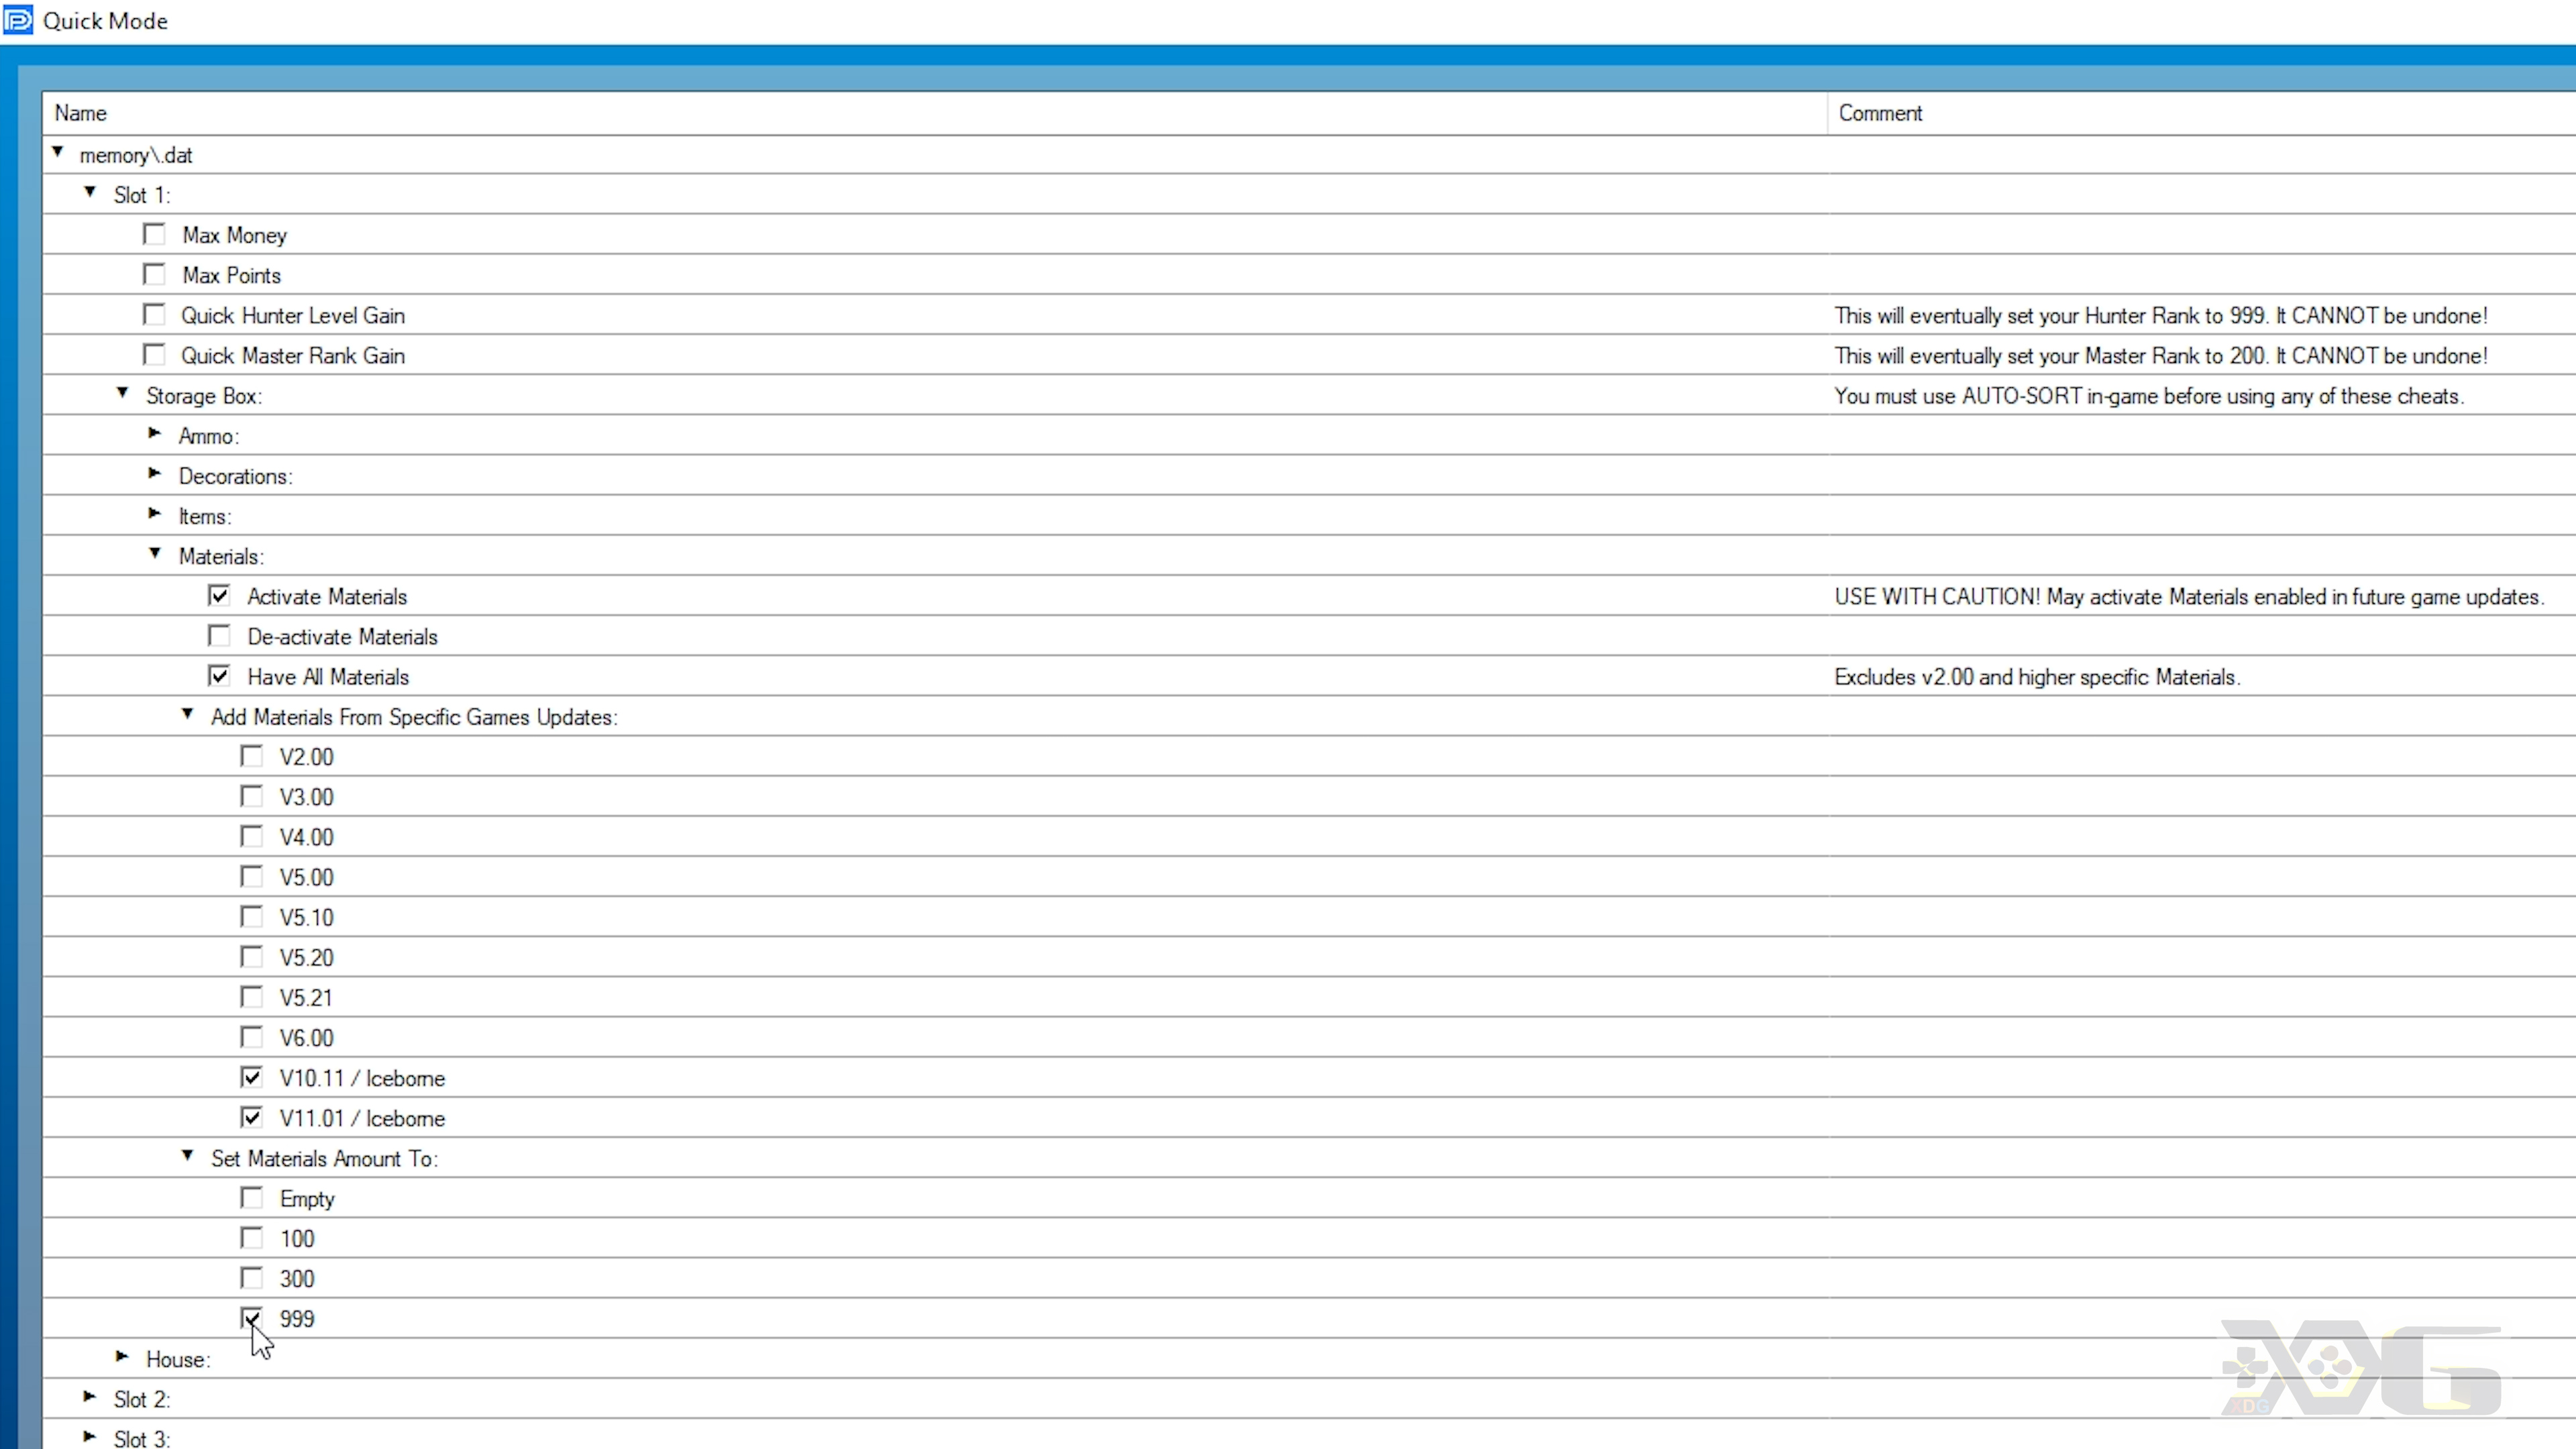
Task: Select the V10.11 / Iceborne label
Action: pyautogui.click(x=362, y=1078)
